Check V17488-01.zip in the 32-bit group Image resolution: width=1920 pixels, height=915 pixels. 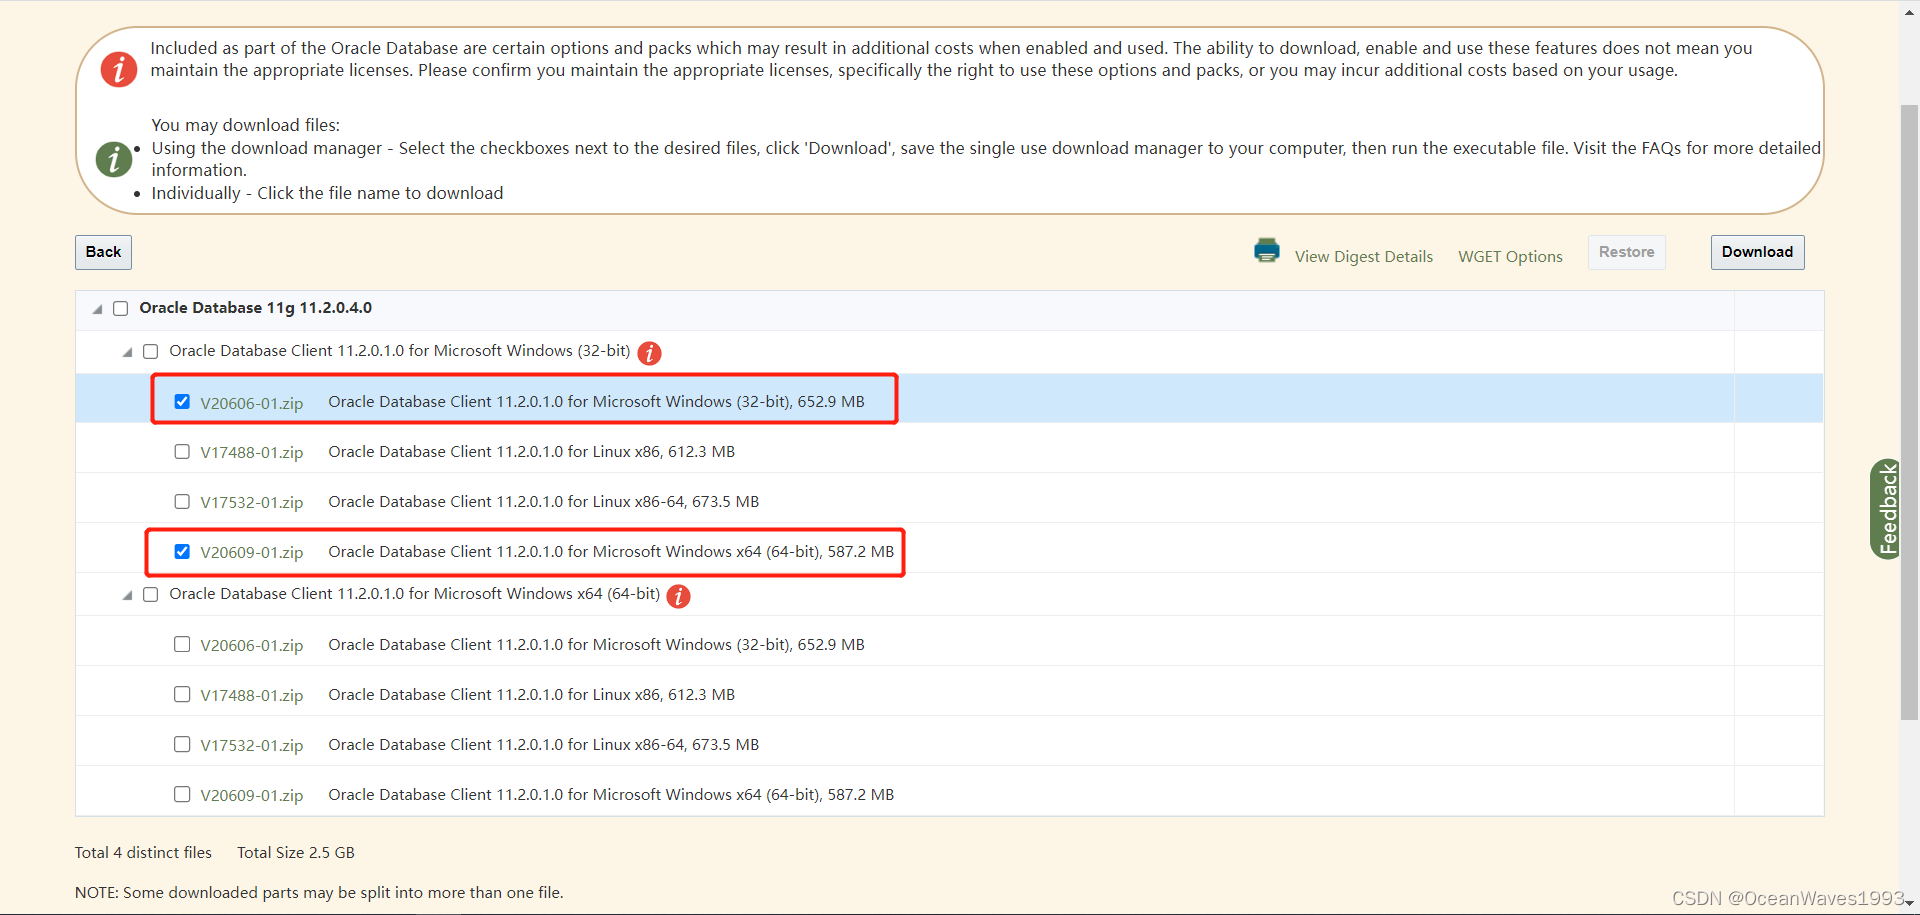[182, 451]
